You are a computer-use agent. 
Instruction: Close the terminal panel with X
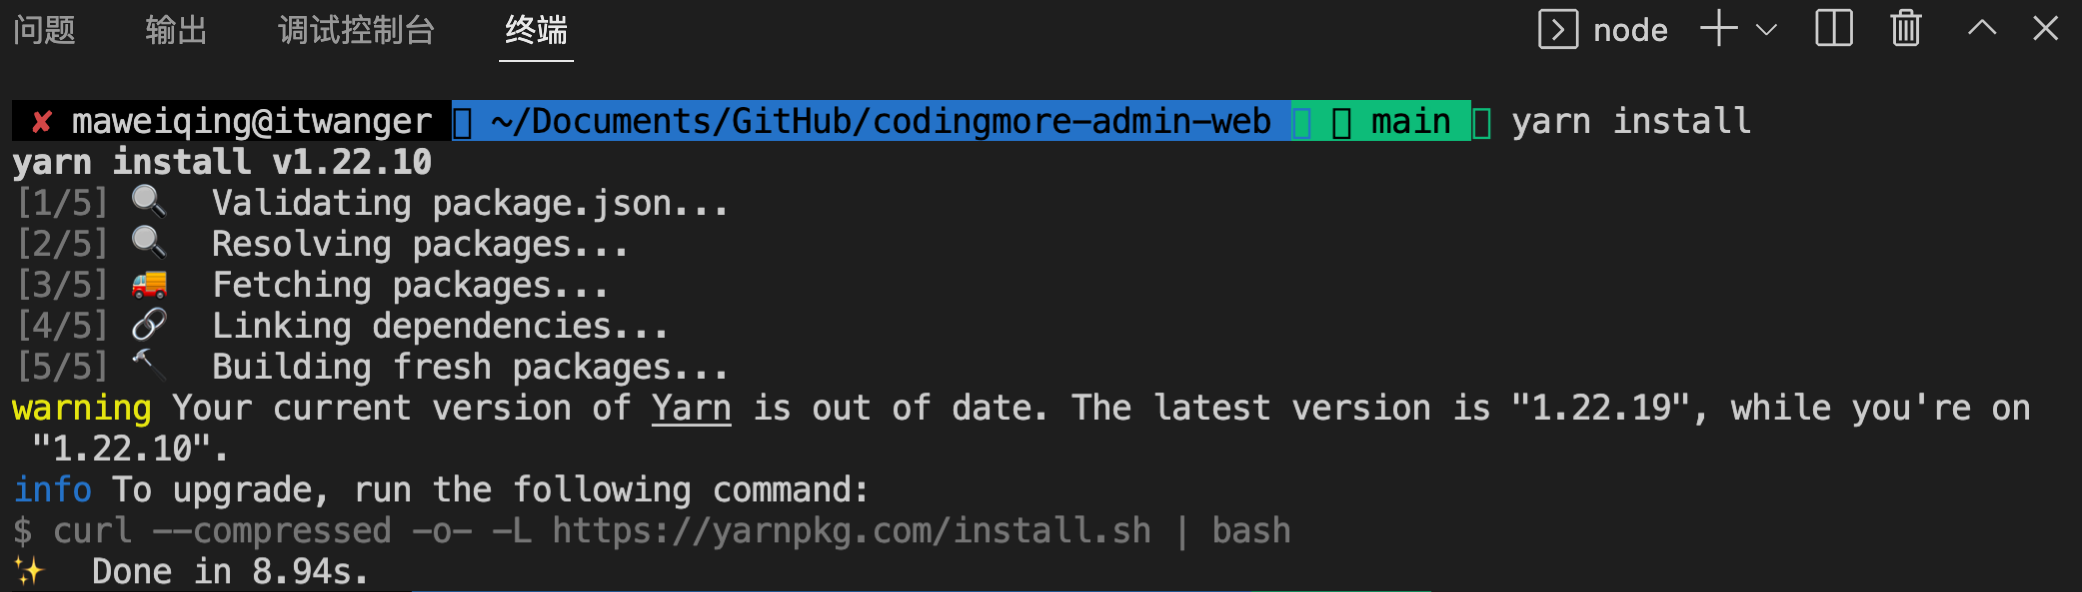click(2046, 28)
